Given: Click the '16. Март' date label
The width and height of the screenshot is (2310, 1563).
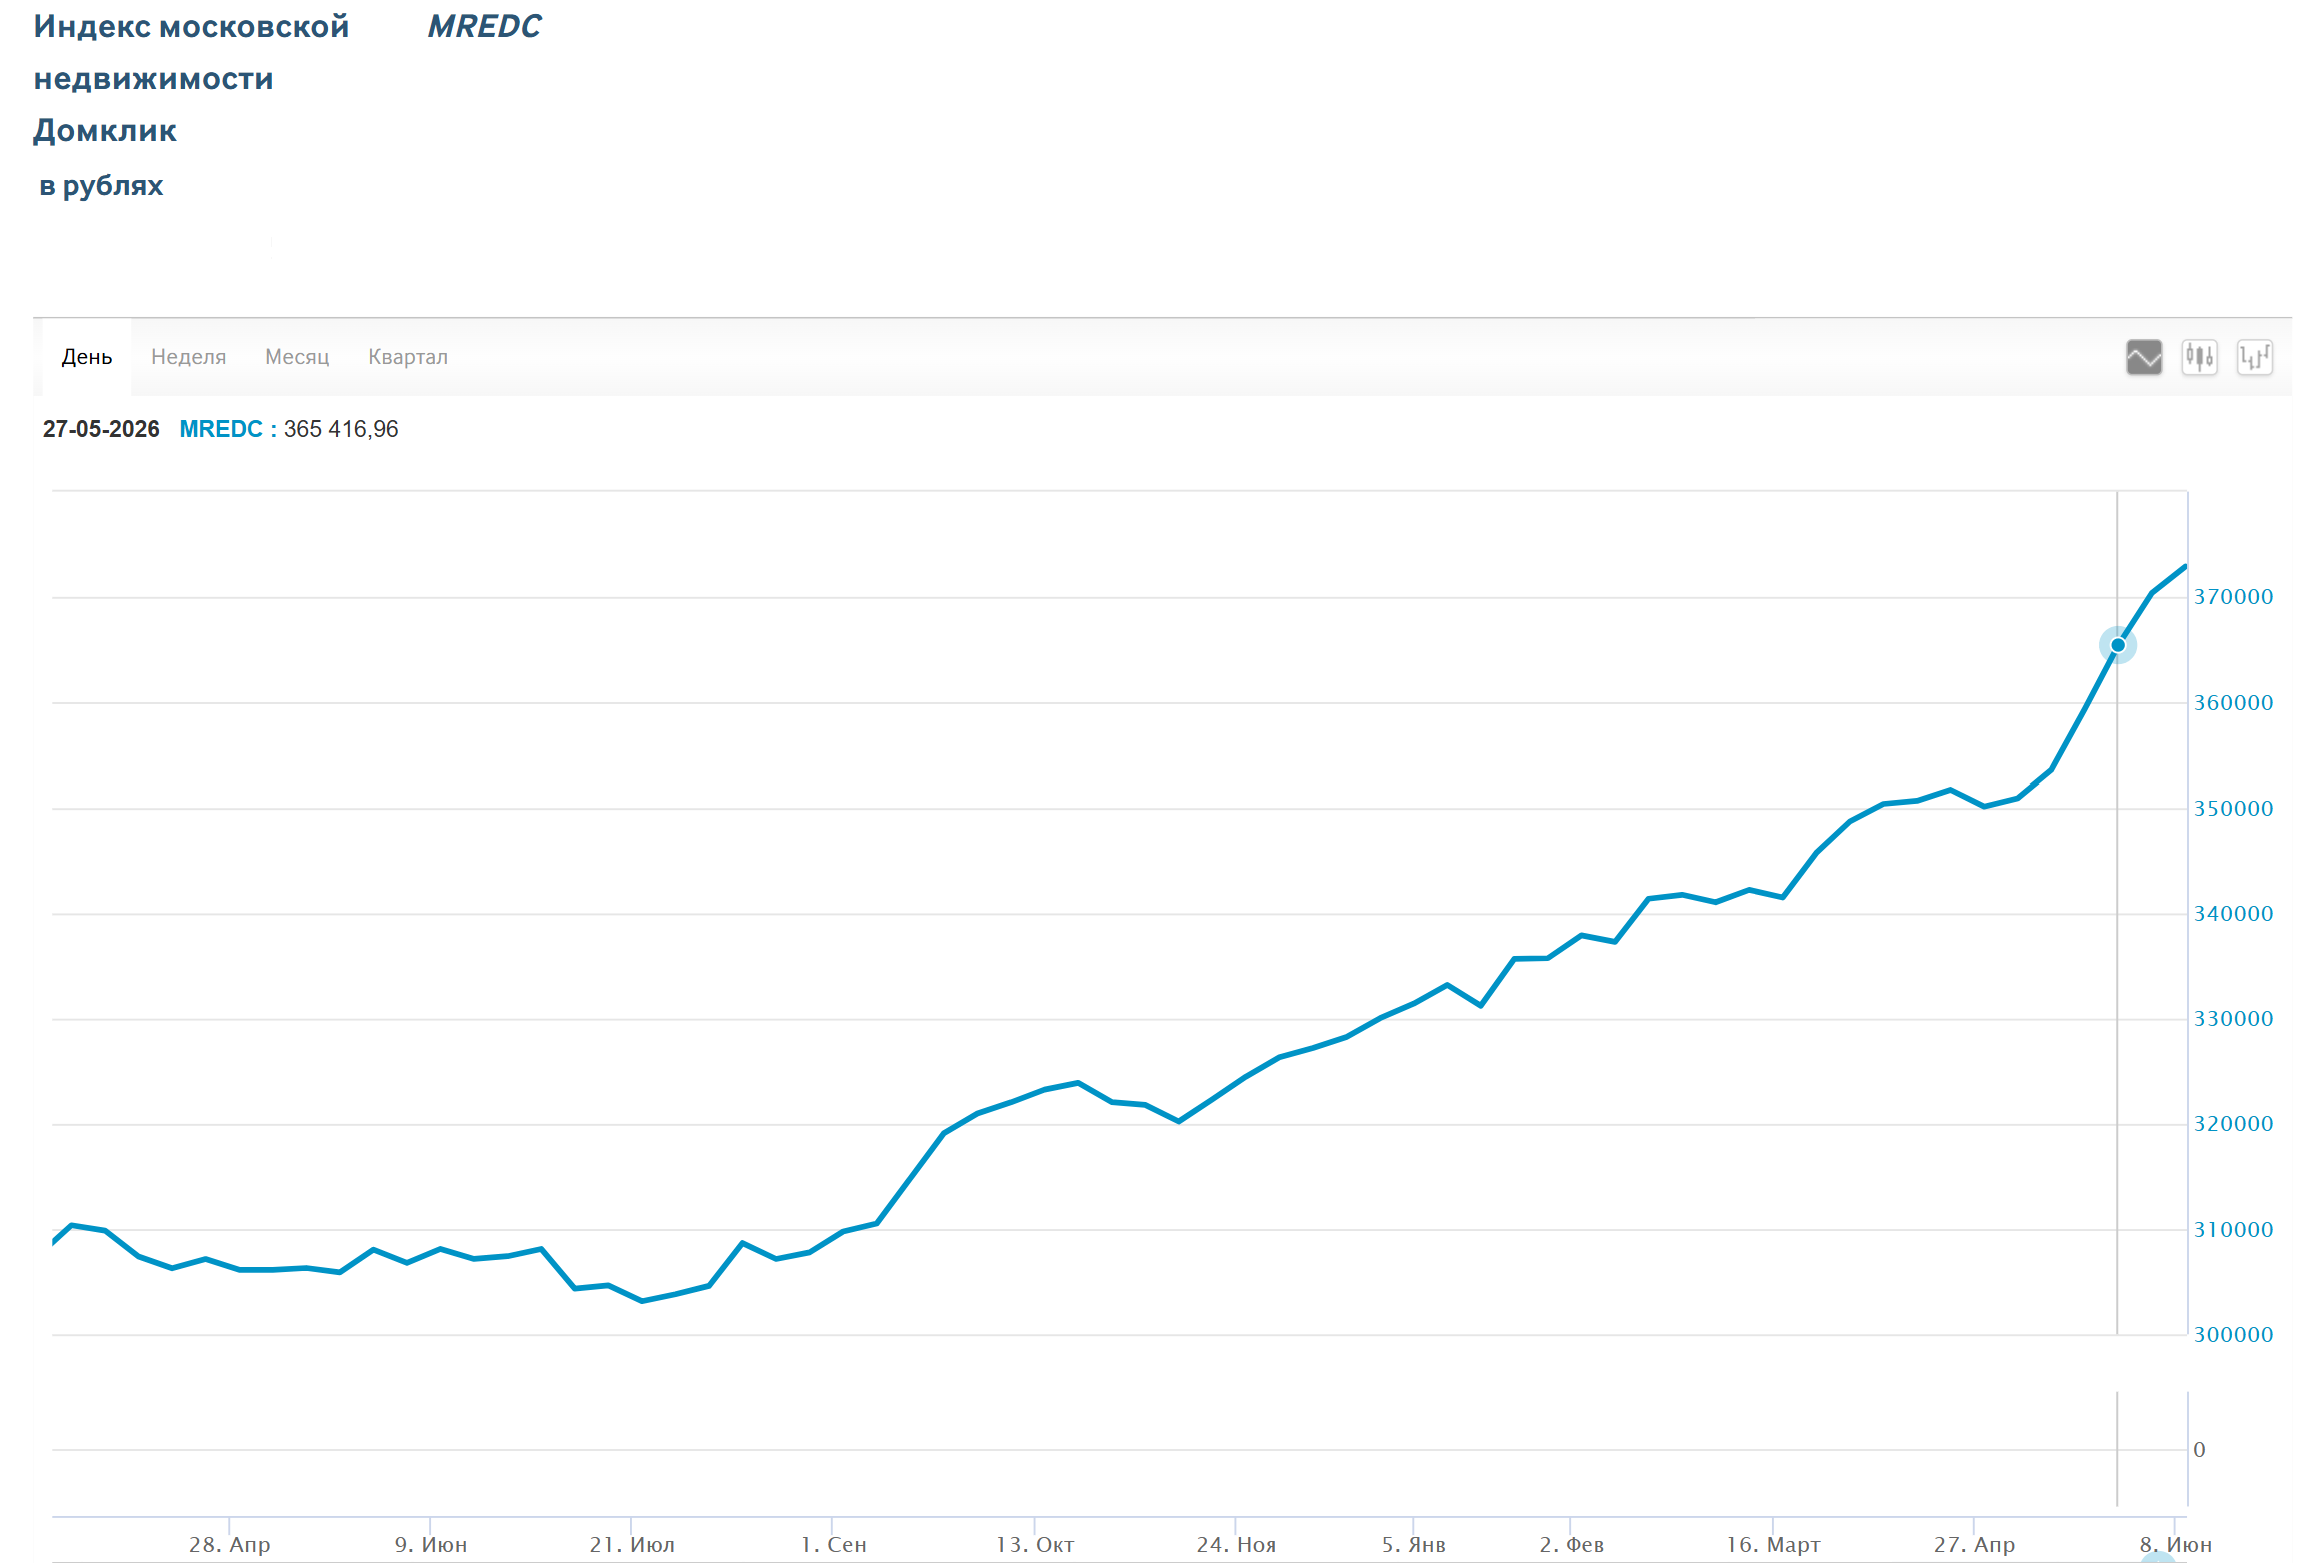Looking at the screenshot, I should (1773, 1545).
